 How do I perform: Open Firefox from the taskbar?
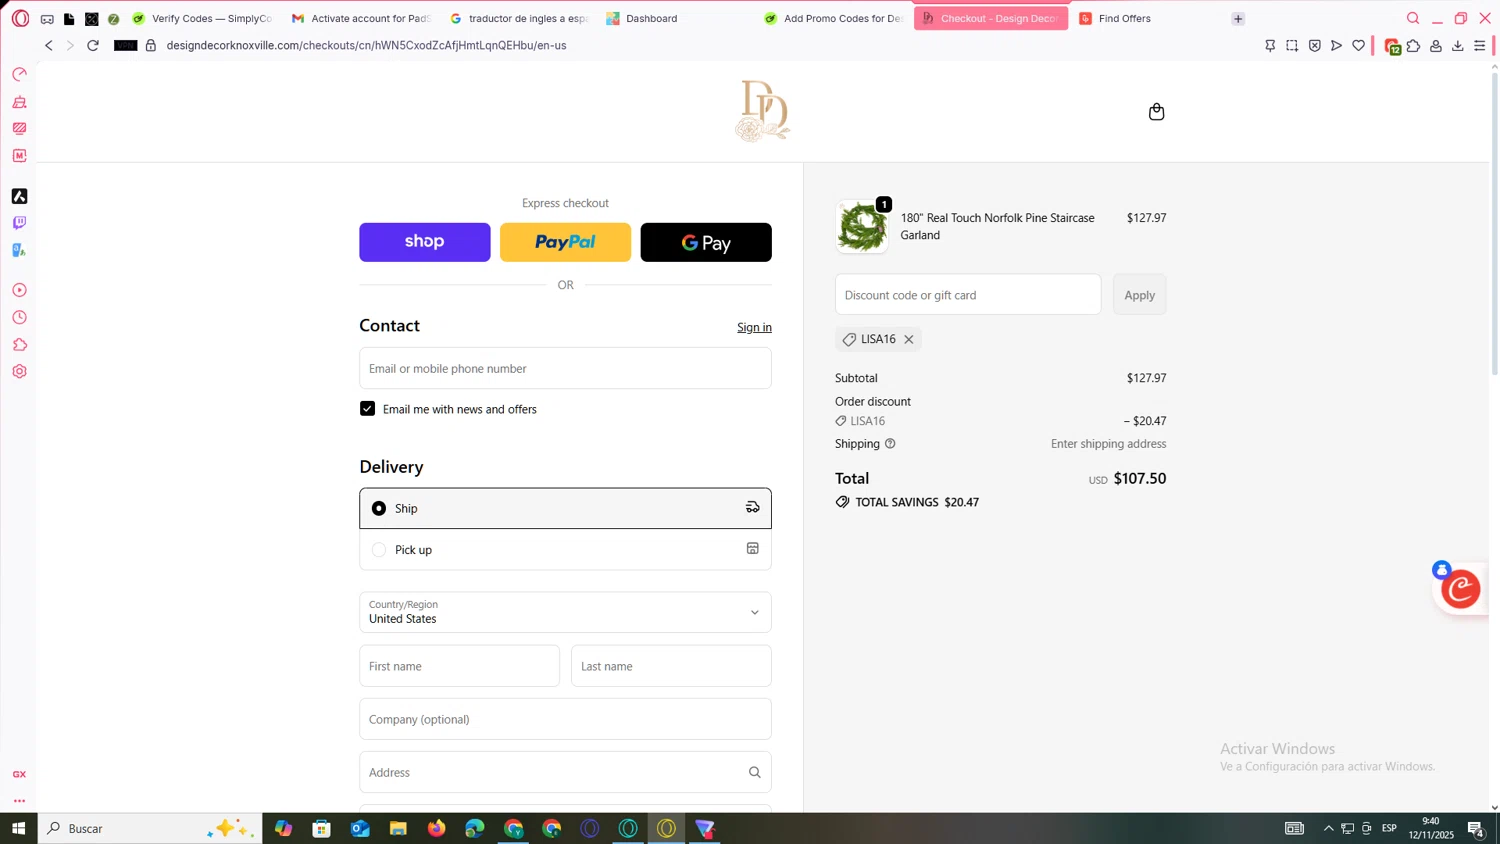pyautogui.click(x=437, y=828)
